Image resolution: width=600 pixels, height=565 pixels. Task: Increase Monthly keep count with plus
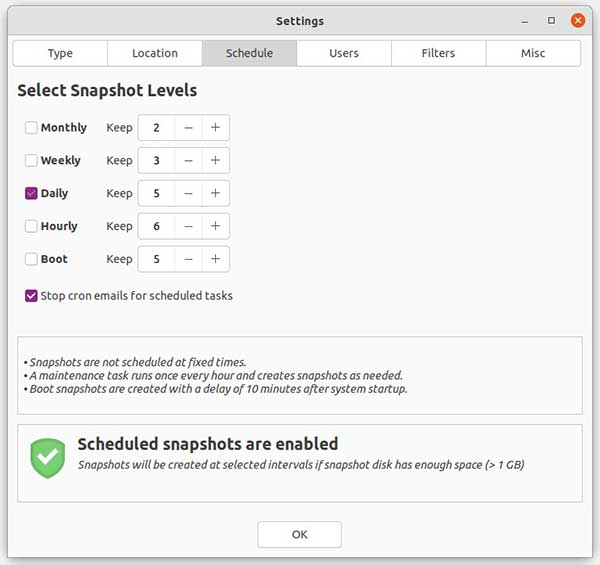tap(215, 127)
